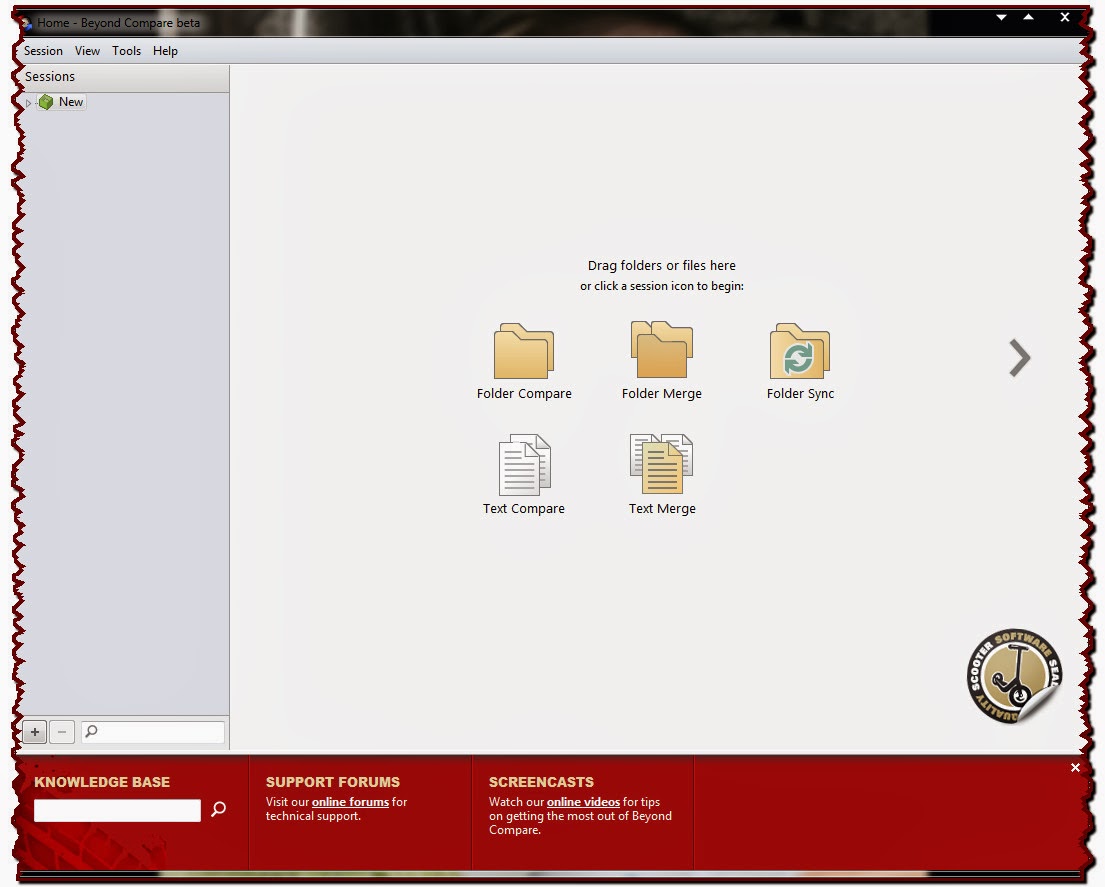Click the Beyond Compare title bar app icon
Screen dimensions: 1105x887
pos(25,23)
